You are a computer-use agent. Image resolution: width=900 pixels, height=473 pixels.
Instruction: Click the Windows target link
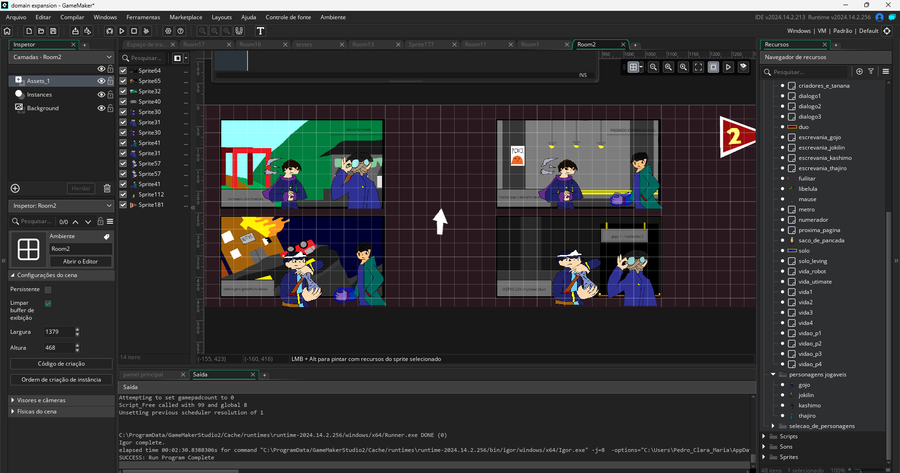coord(798,31)
